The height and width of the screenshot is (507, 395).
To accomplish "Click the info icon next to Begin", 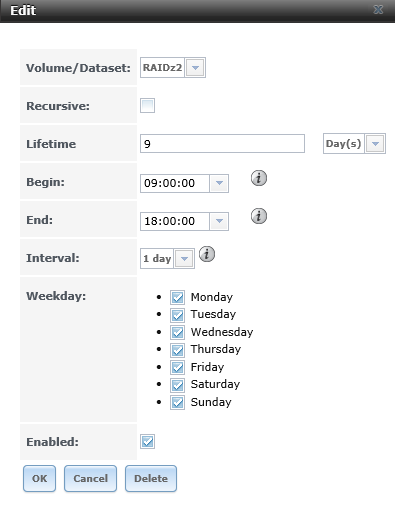I will [x=259, y=178].
